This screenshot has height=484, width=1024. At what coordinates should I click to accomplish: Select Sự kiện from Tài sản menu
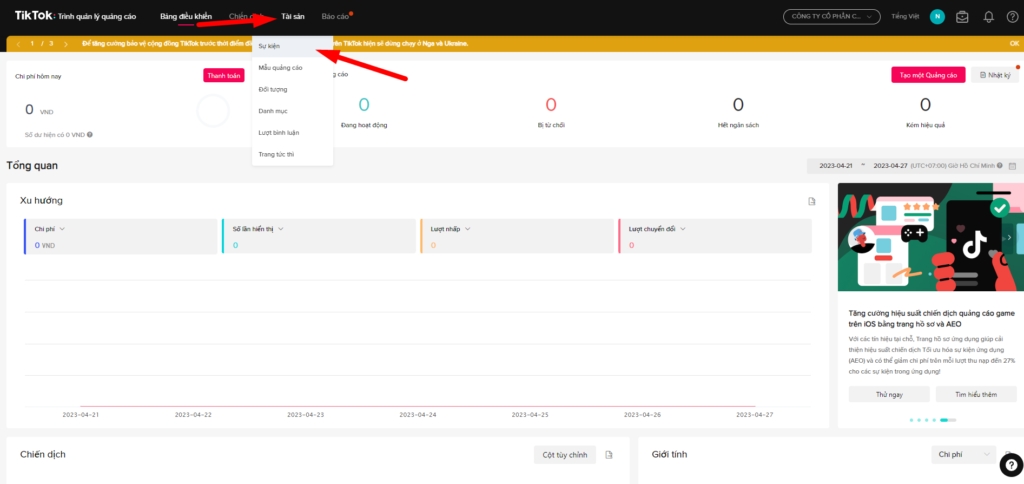pyautogui.click(x=269, y=46)
